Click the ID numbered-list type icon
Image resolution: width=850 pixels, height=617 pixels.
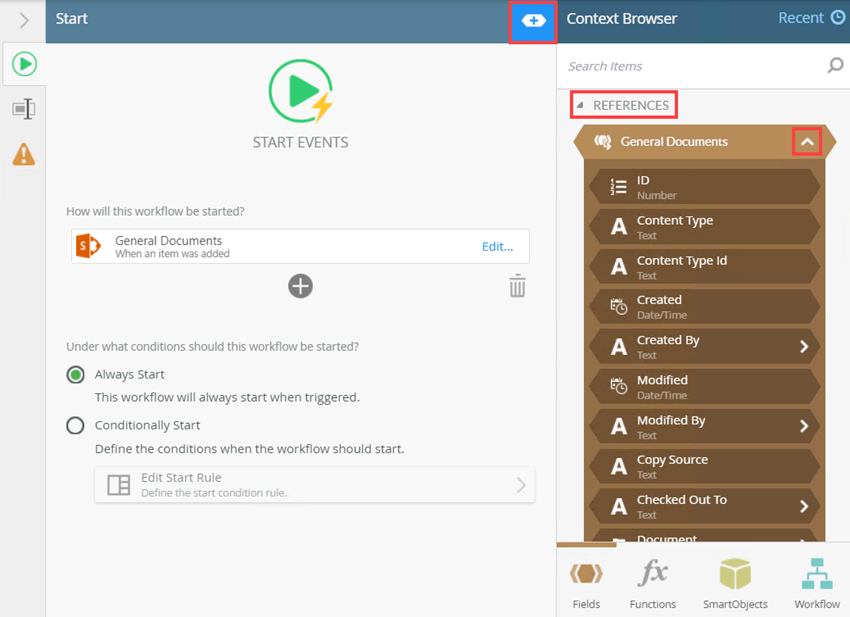click(619, 187)
